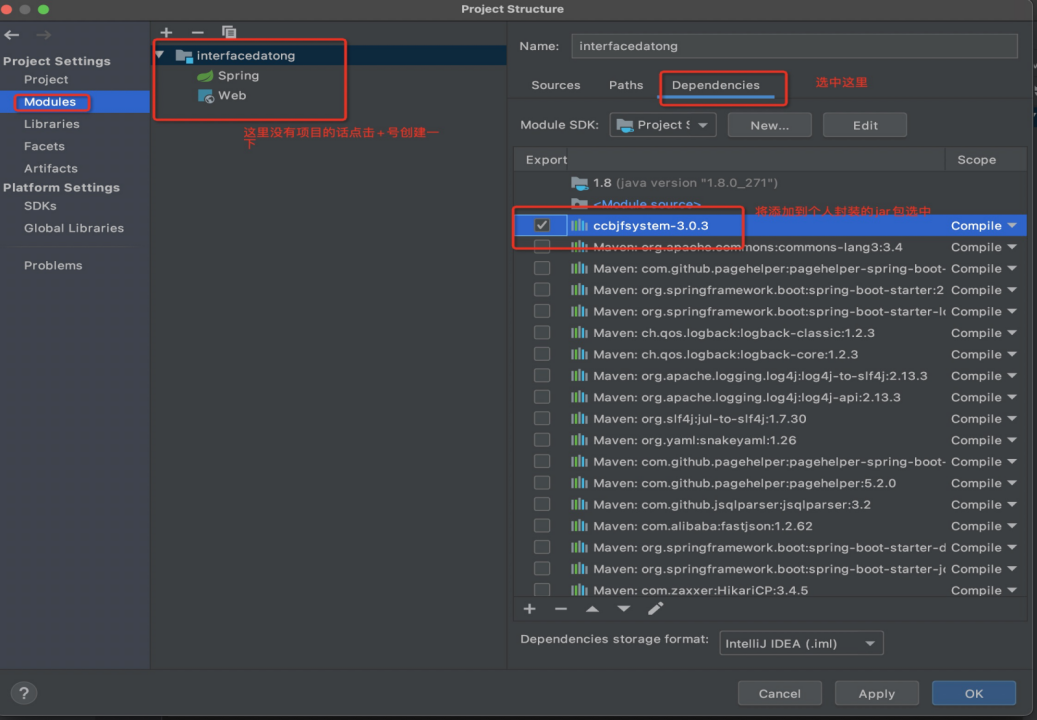Open Module SDK dropdown

[663, 125]
